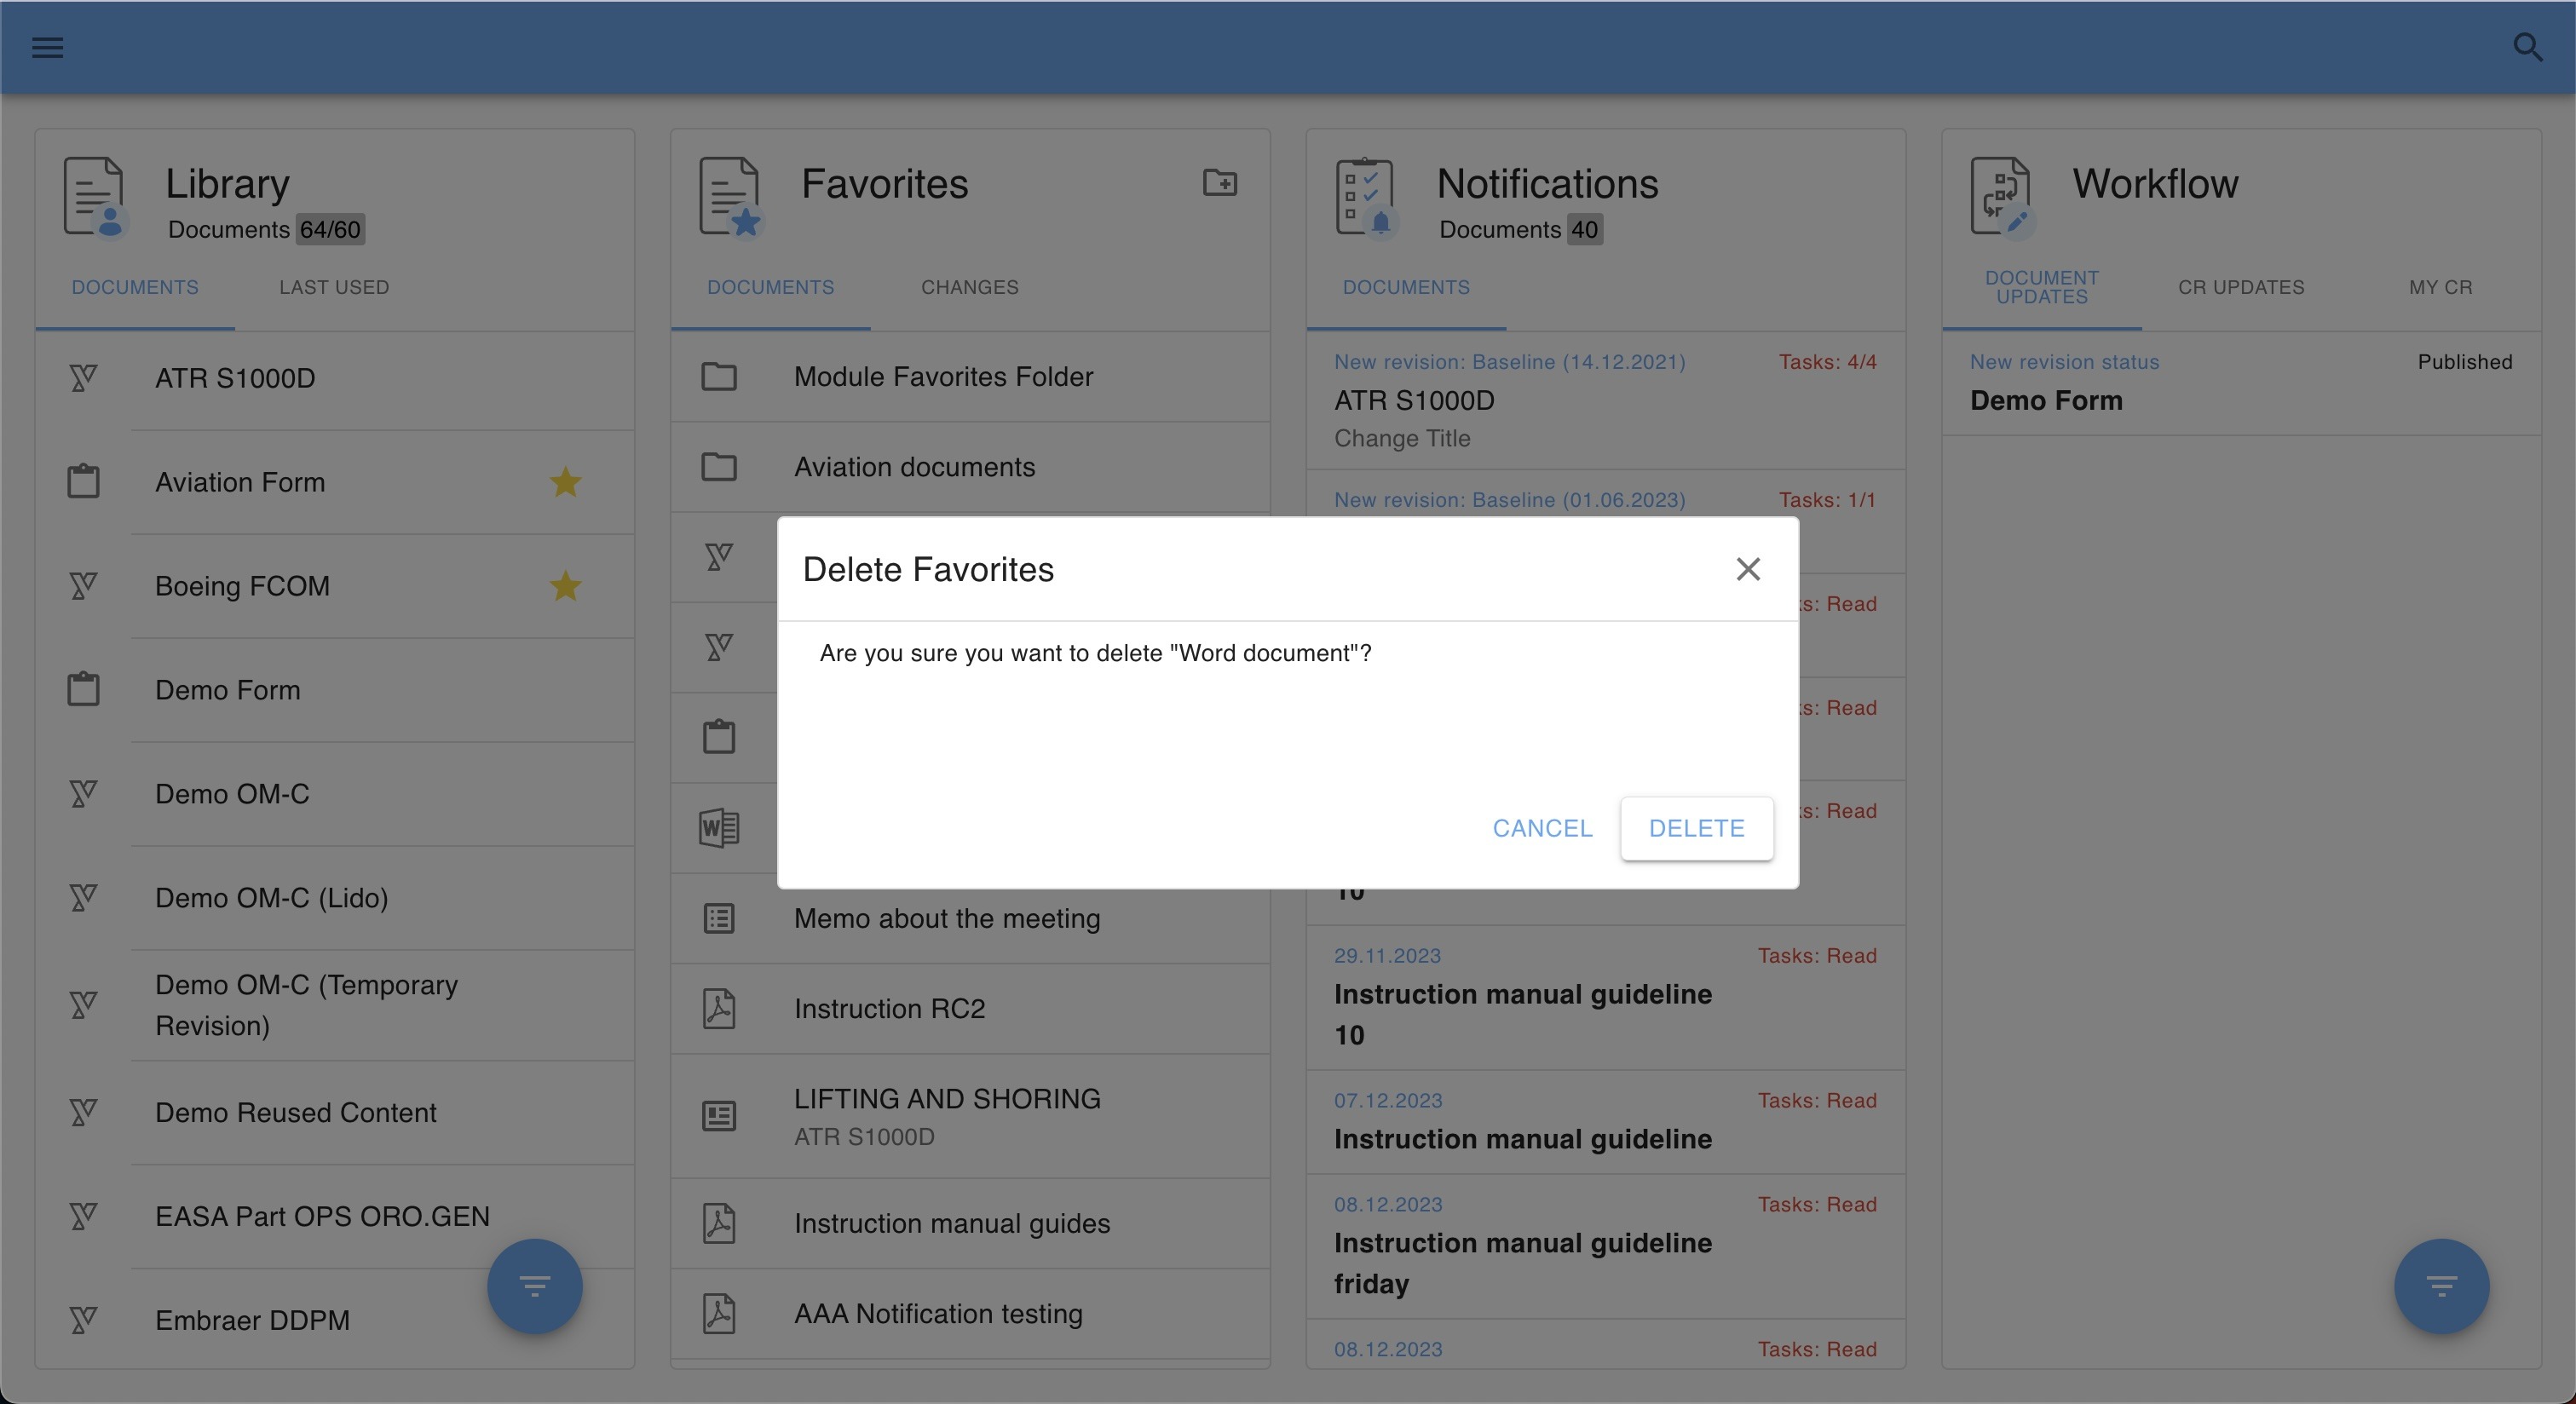Click the Notifications panel checklist icon

(x=1365, y=196)
